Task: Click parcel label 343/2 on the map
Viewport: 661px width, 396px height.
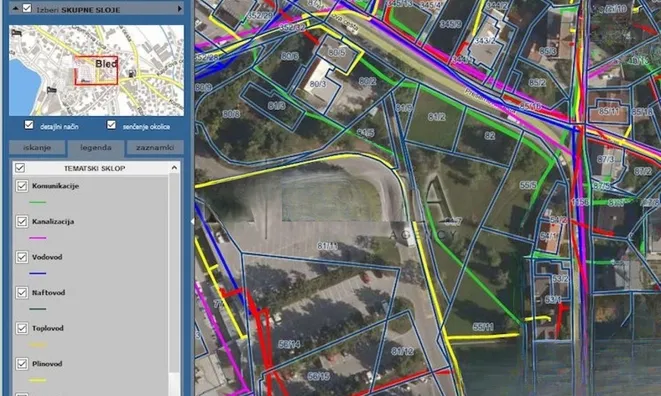Action: (484, 40)
